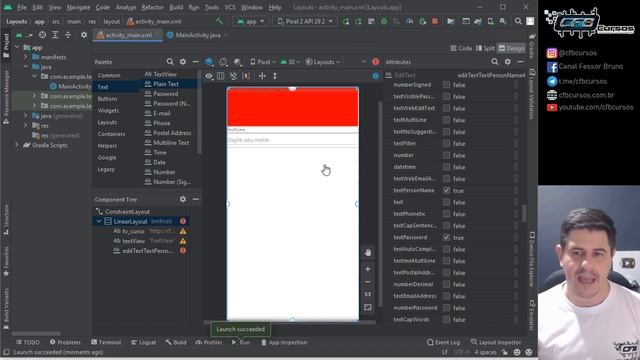Open the Build menu
The width and height of the screenshot is (640, 360).
coord(176,7)
